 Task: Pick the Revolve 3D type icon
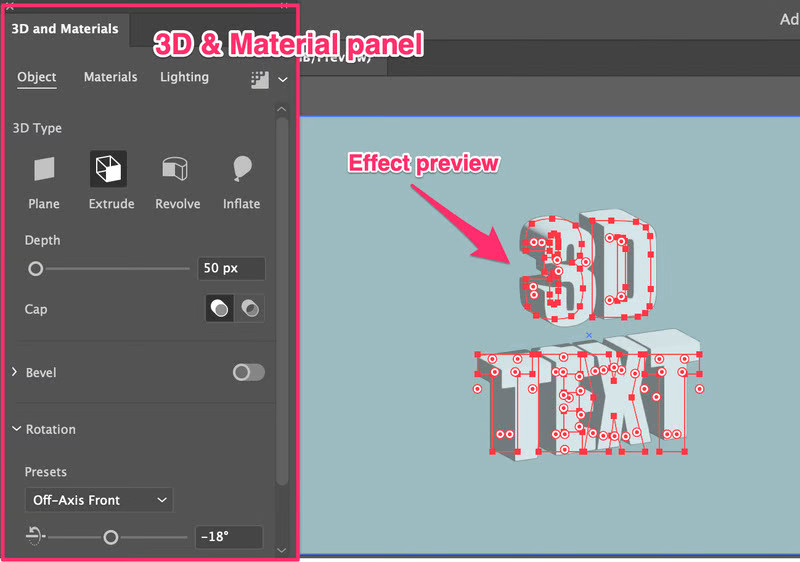tap(176, 170)
